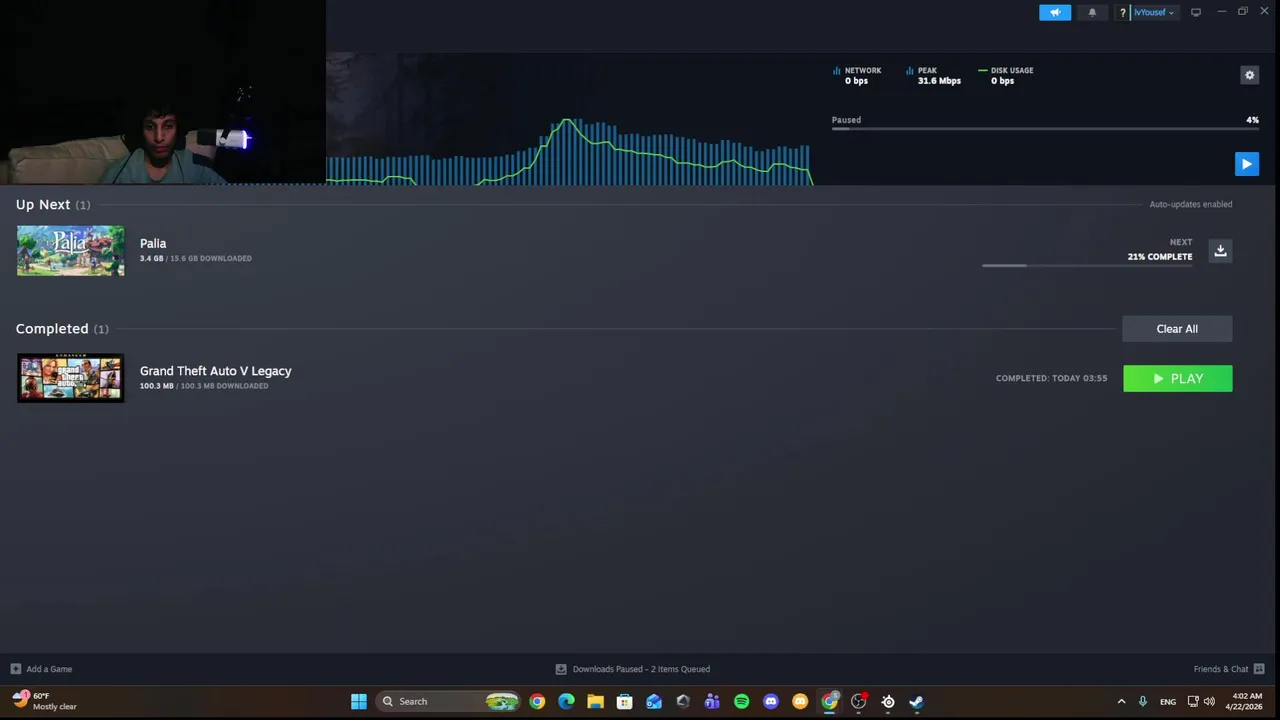Open the purple Discord taskbar icon
This screenshot has height=720, width=1280.
click(770, 701)
